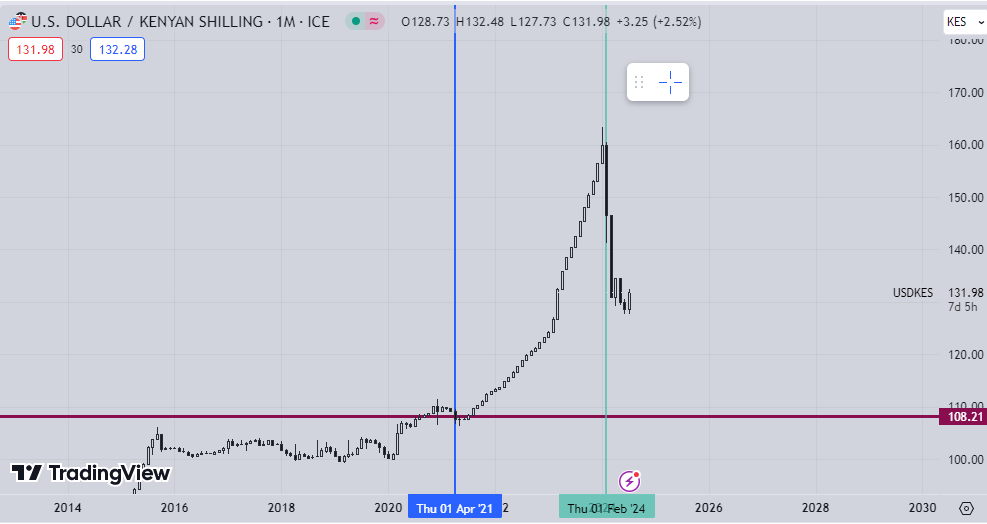Click the blue 132.28 buy price button
Screen dimensions: 987x524
pos(116,48)
